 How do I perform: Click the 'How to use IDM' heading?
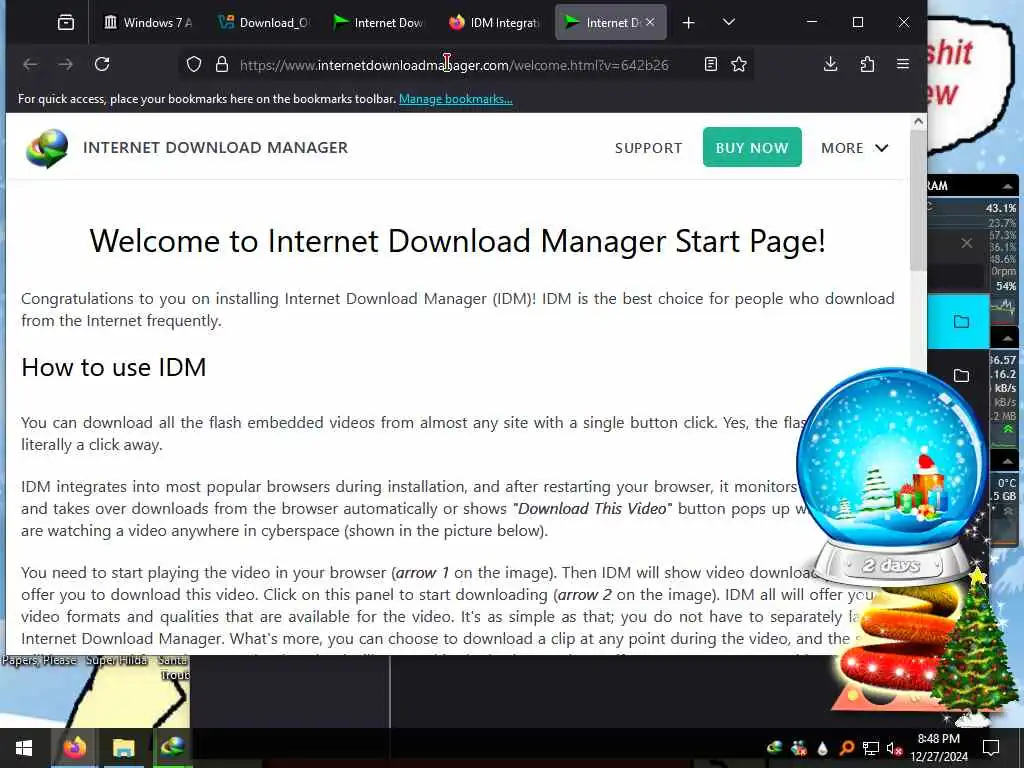pos(114,367)
